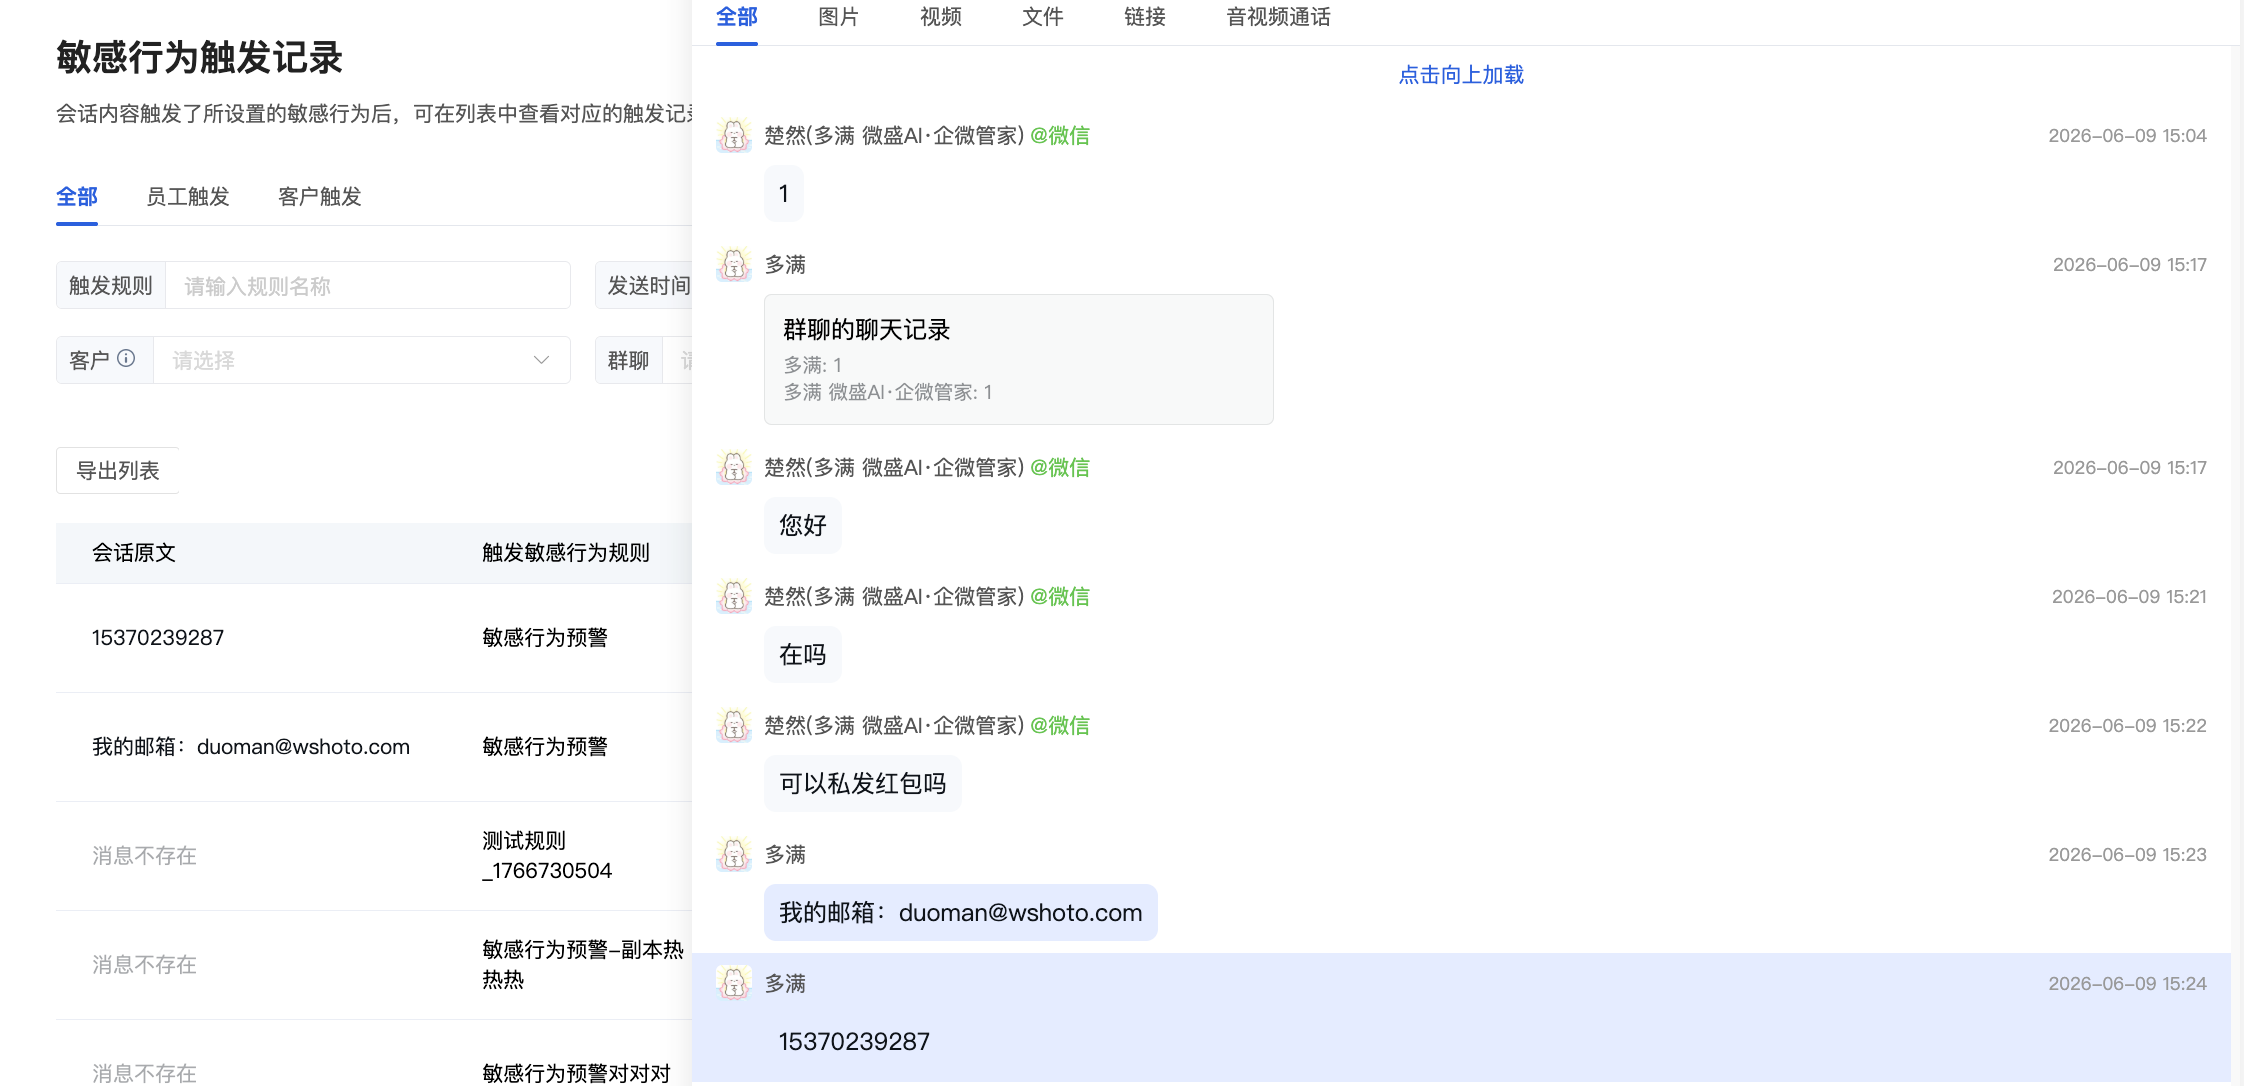
Task: Click the 测试规则_1766730504 rule cell
Action: tap(547, 855)
